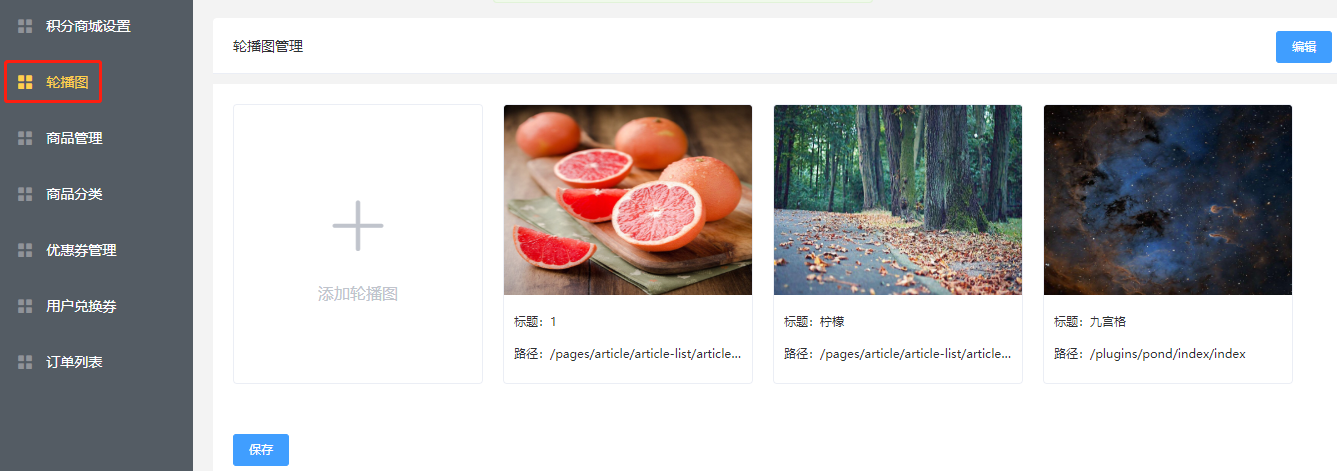This screenshot has width=1337, height=471.
Task: Click the grid icon beside 商品管理
Action: click(25, 138)
